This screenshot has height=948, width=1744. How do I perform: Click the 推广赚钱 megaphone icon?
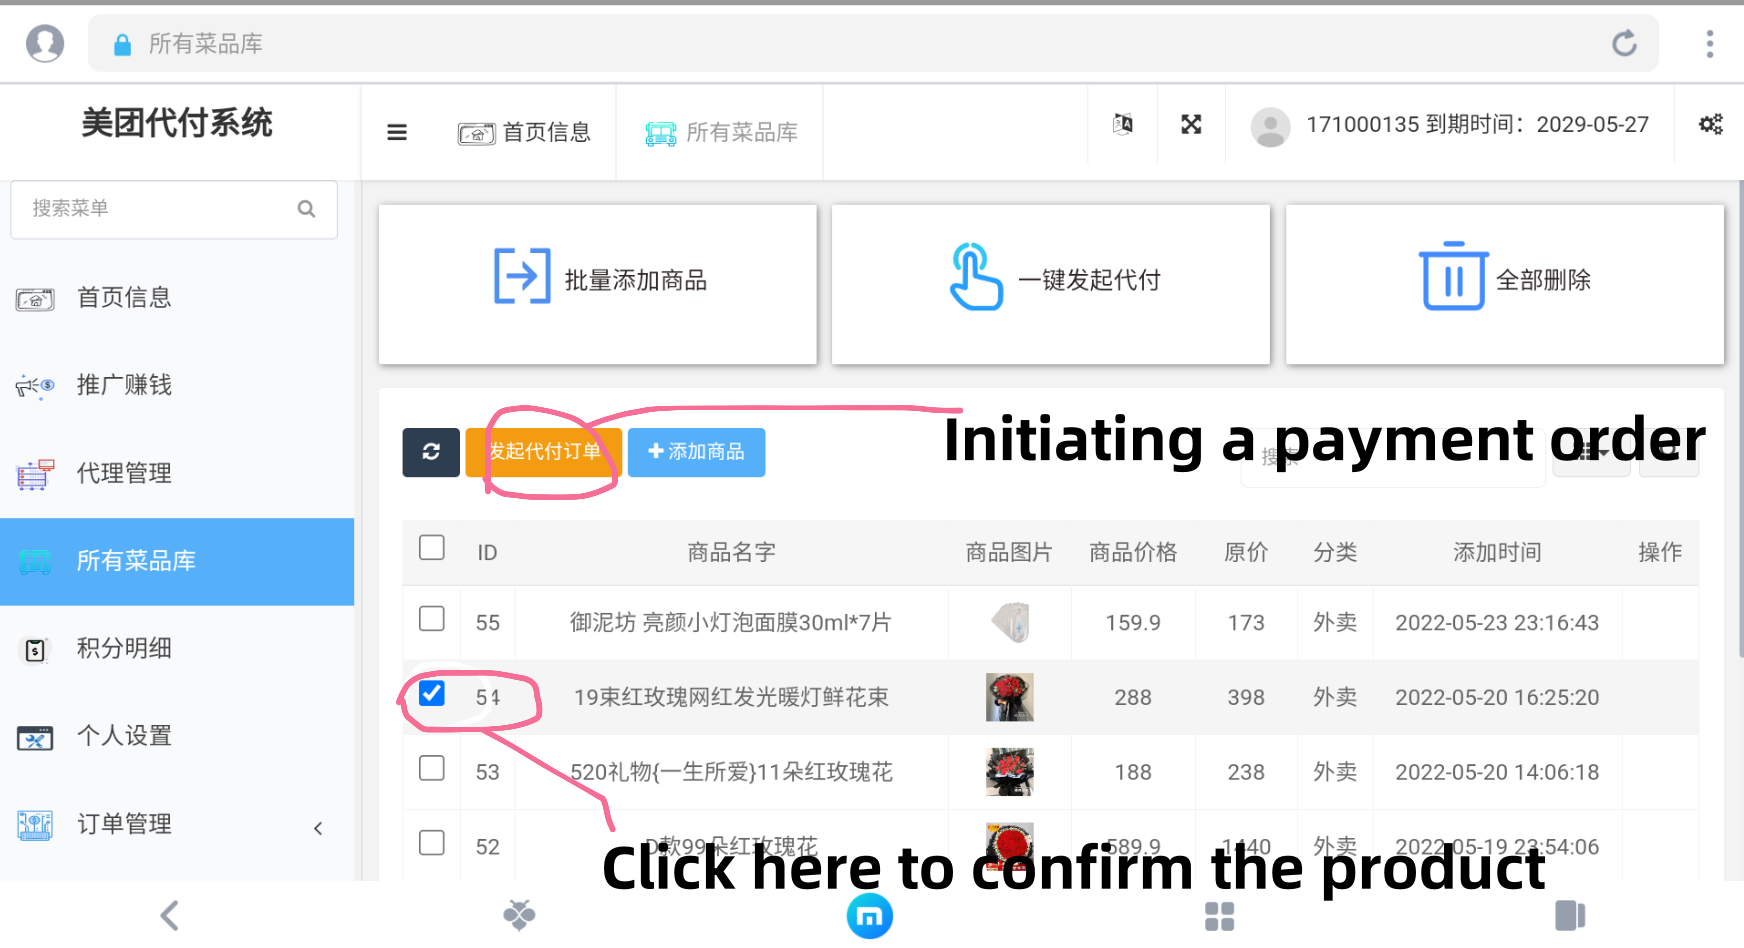click(35, 386)
